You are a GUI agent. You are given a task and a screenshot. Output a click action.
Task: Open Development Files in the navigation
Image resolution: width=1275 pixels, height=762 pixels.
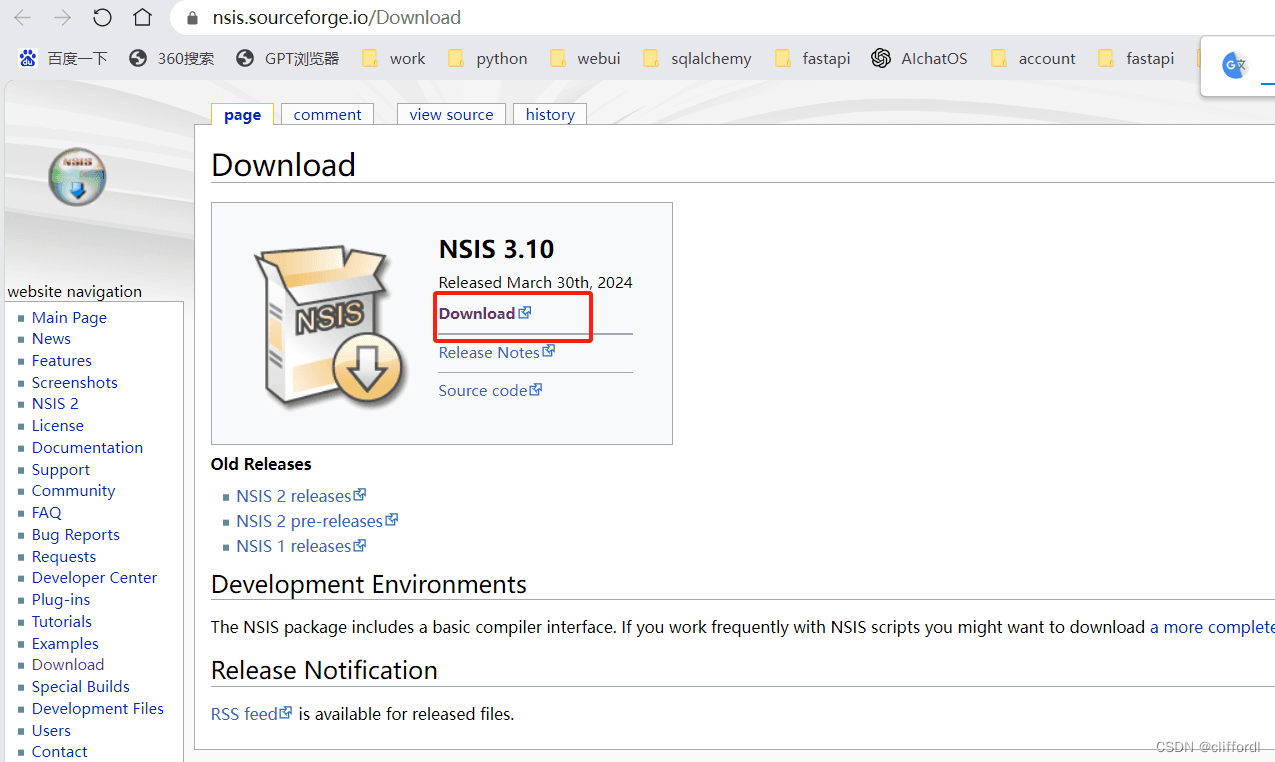click(98, 709)
